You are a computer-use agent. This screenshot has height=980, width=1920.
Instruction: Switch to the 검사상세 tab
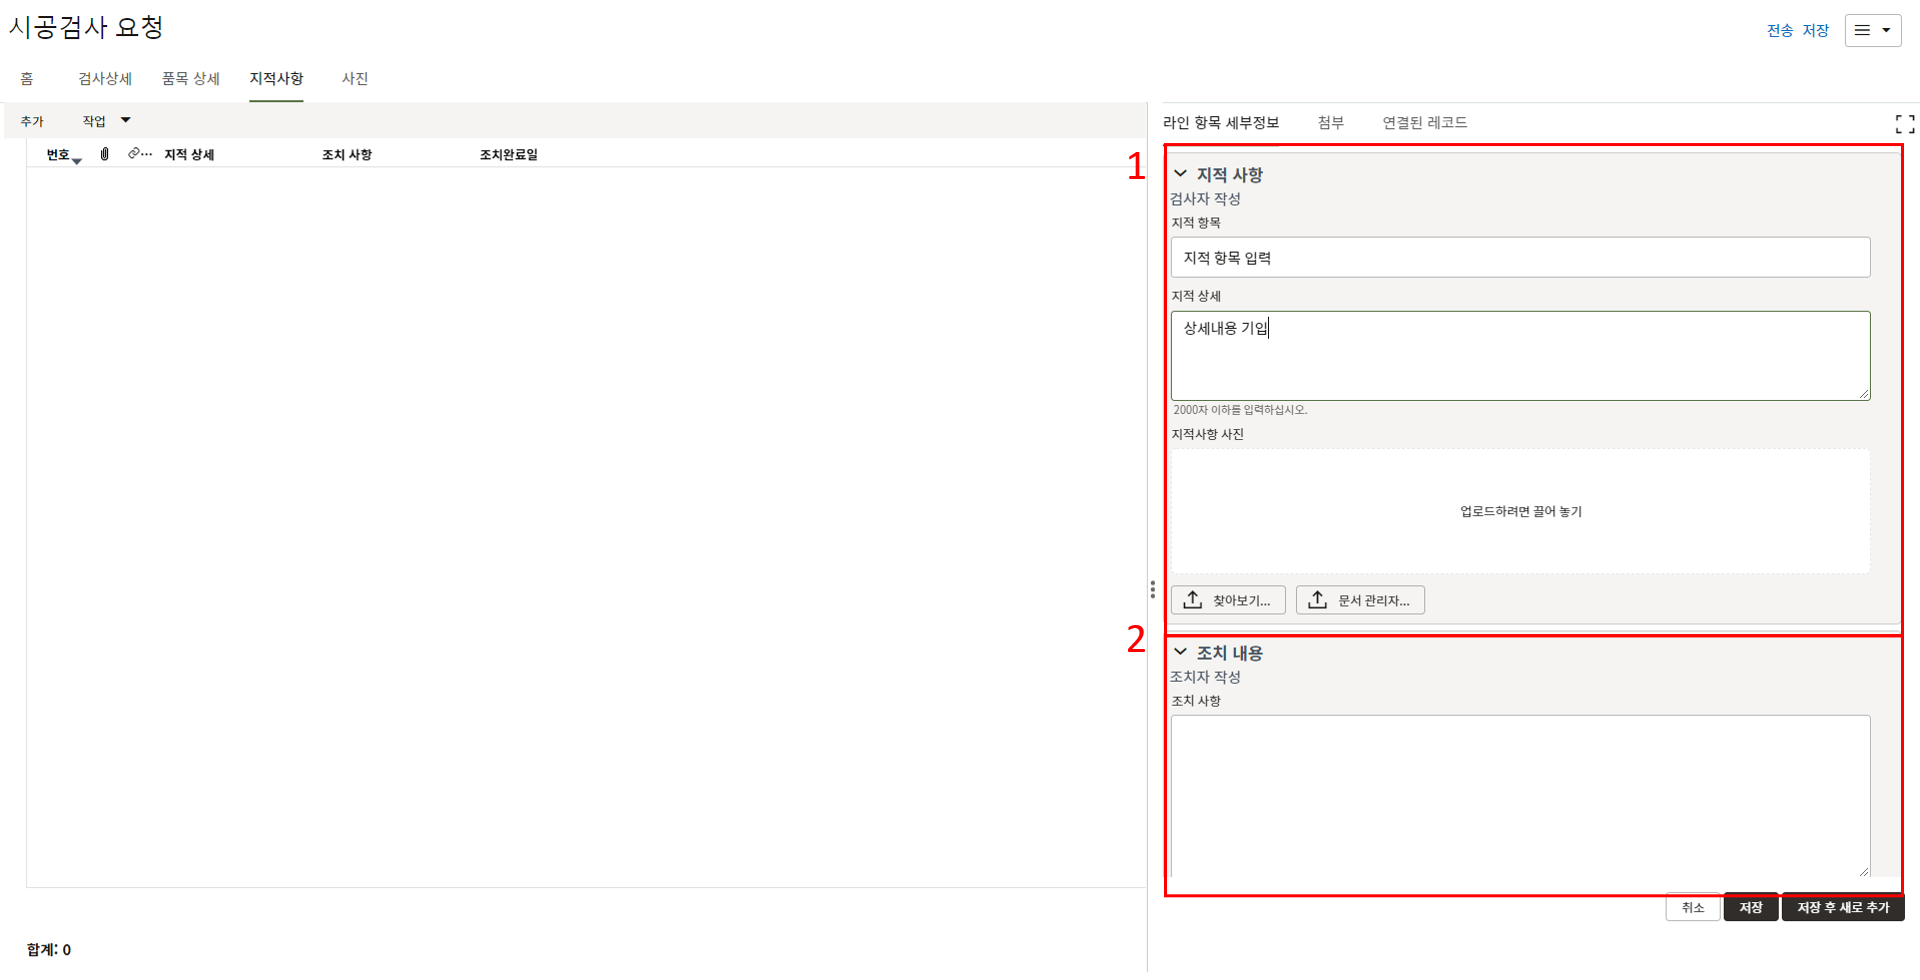105,78
